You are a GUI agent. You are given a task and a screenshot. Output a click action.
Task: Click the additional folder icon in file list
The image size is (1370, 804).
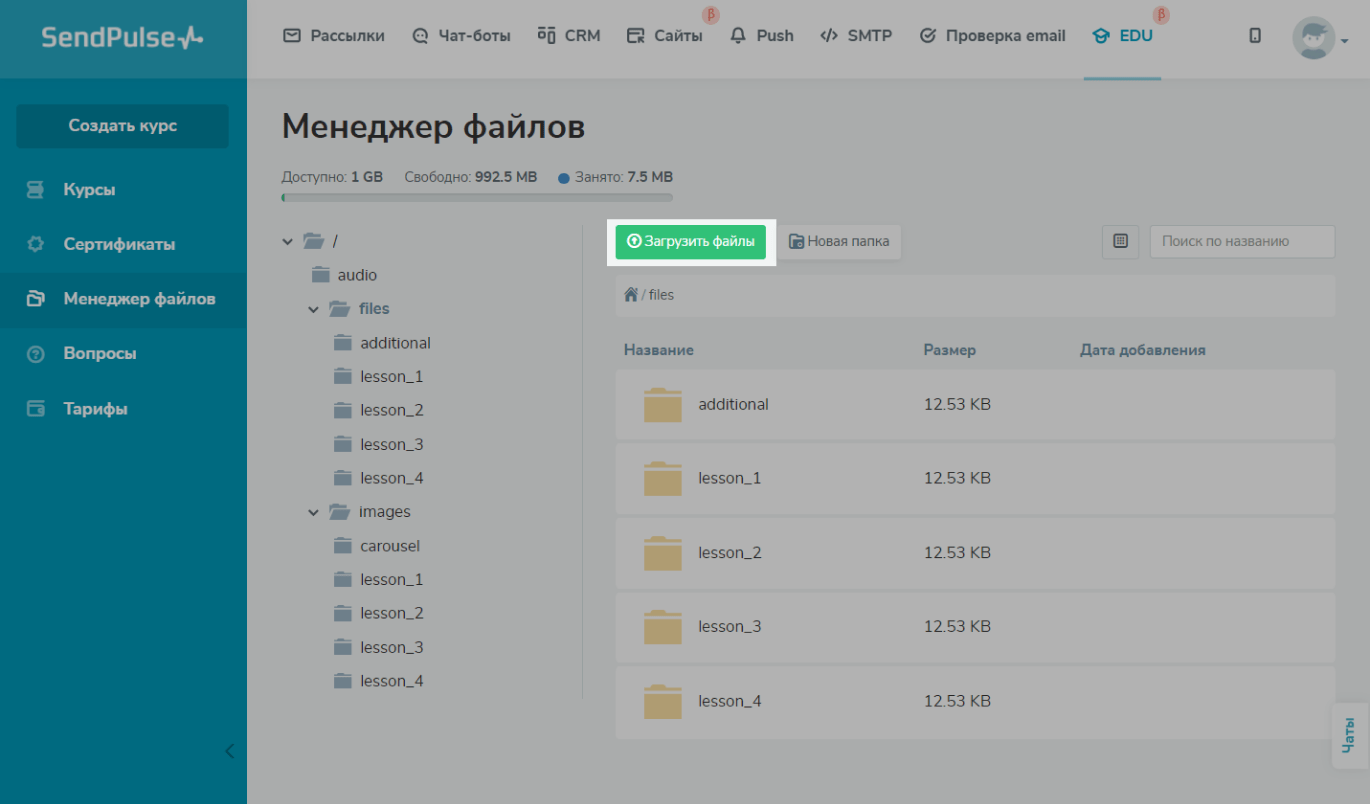[662, 405]
